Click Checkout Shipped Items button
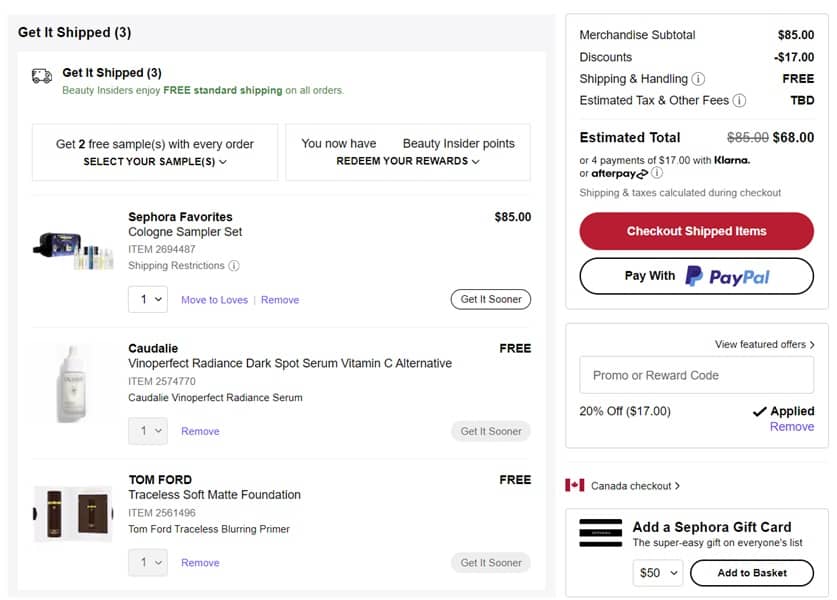This screenshot has height=600, width=837. coord(696,231)
